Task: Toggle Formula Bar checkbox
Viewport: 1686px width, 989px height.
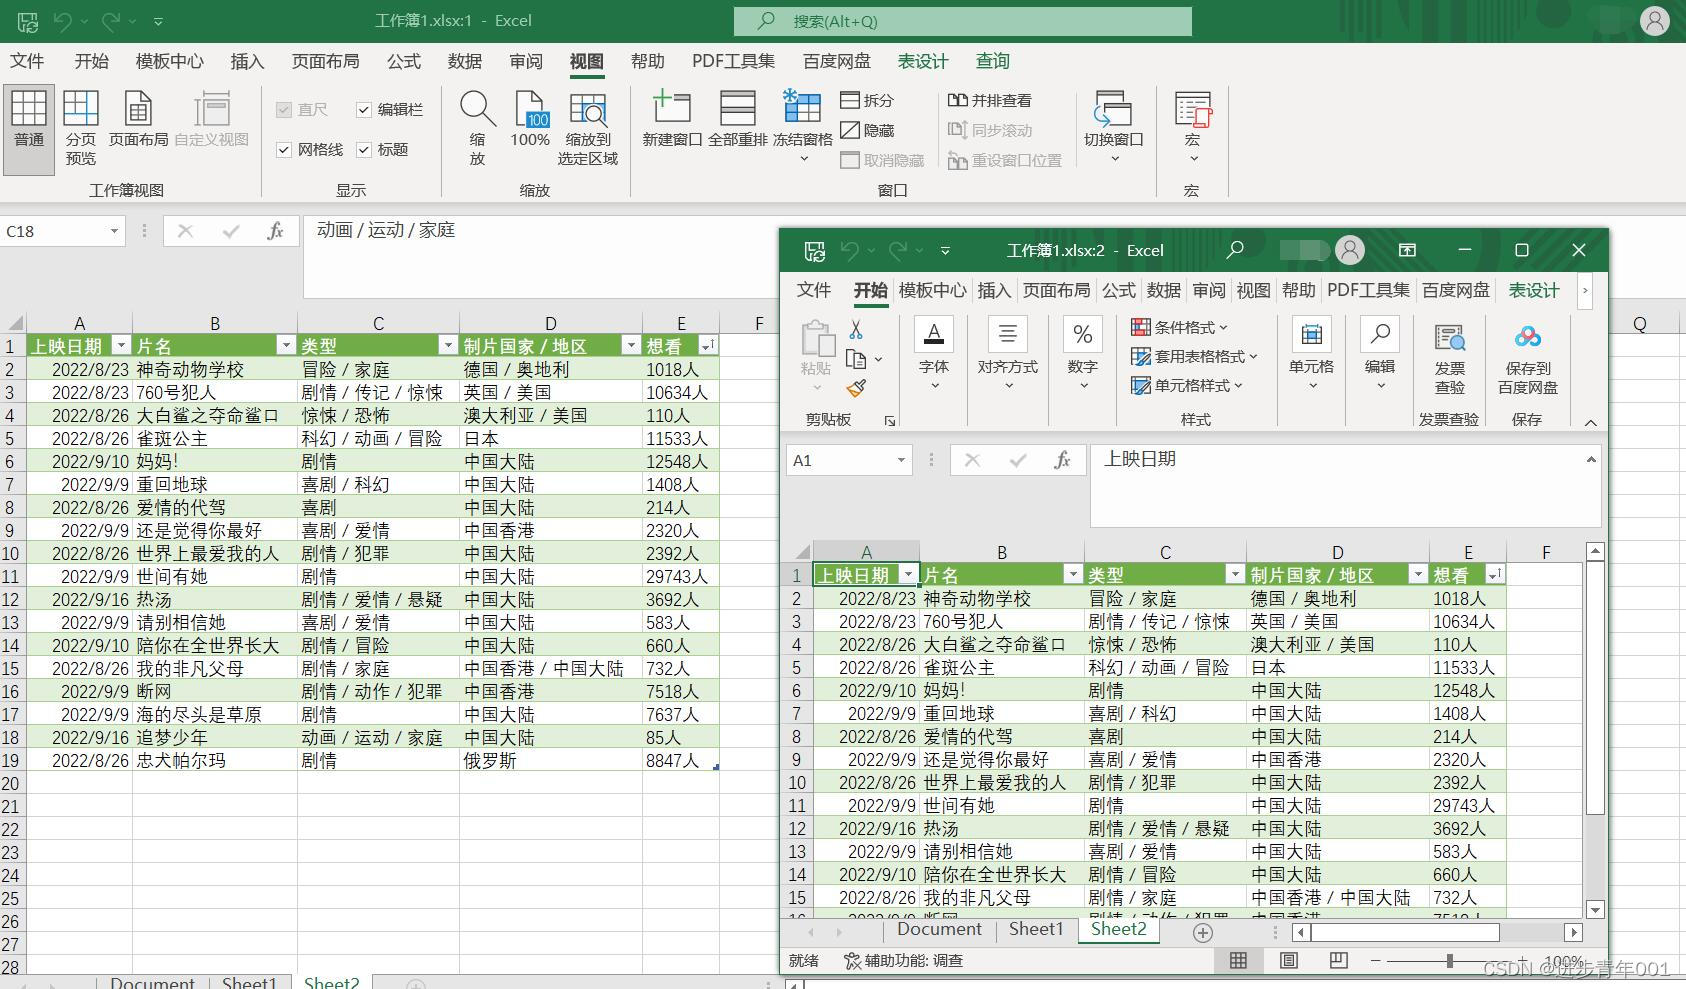Action: click(364, 110)
